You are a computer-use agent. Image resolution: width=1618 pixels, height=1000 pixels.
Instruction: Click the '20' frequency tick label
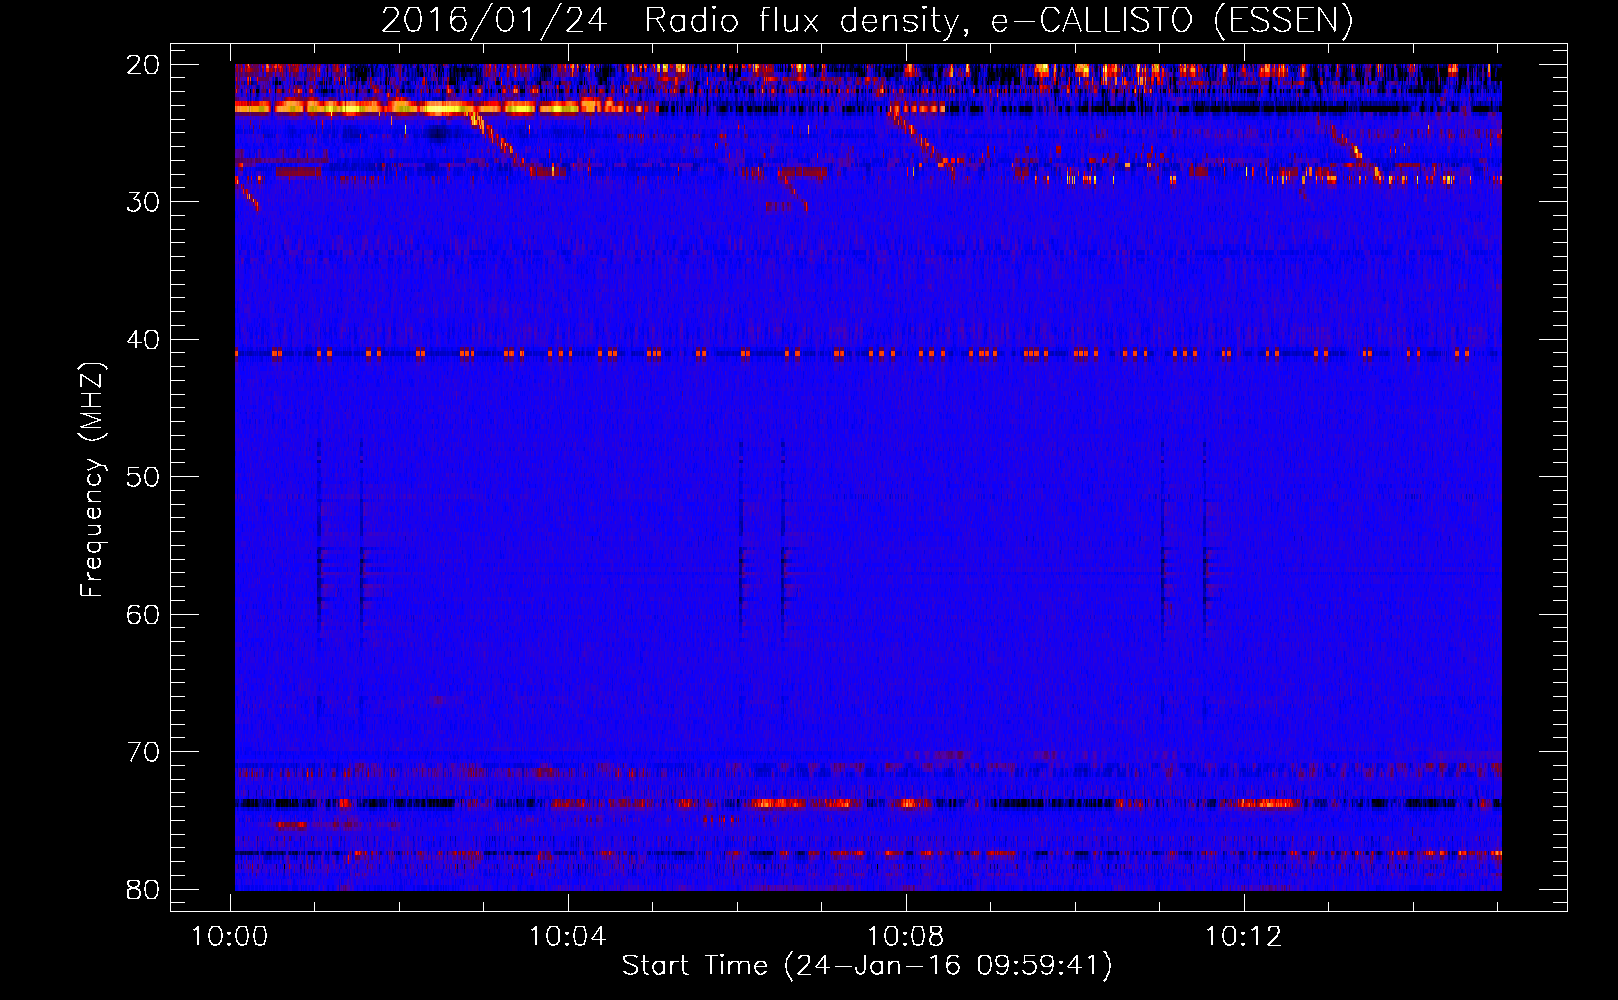coord(144,65)
